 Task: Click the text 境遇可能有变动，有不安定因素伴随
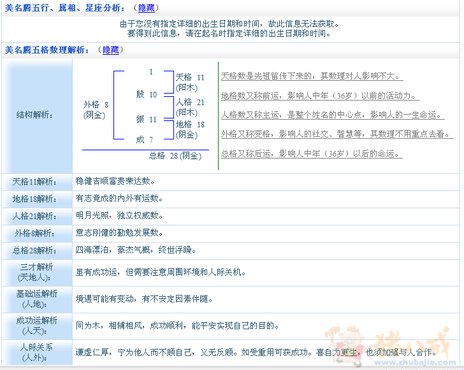(144, 299)
